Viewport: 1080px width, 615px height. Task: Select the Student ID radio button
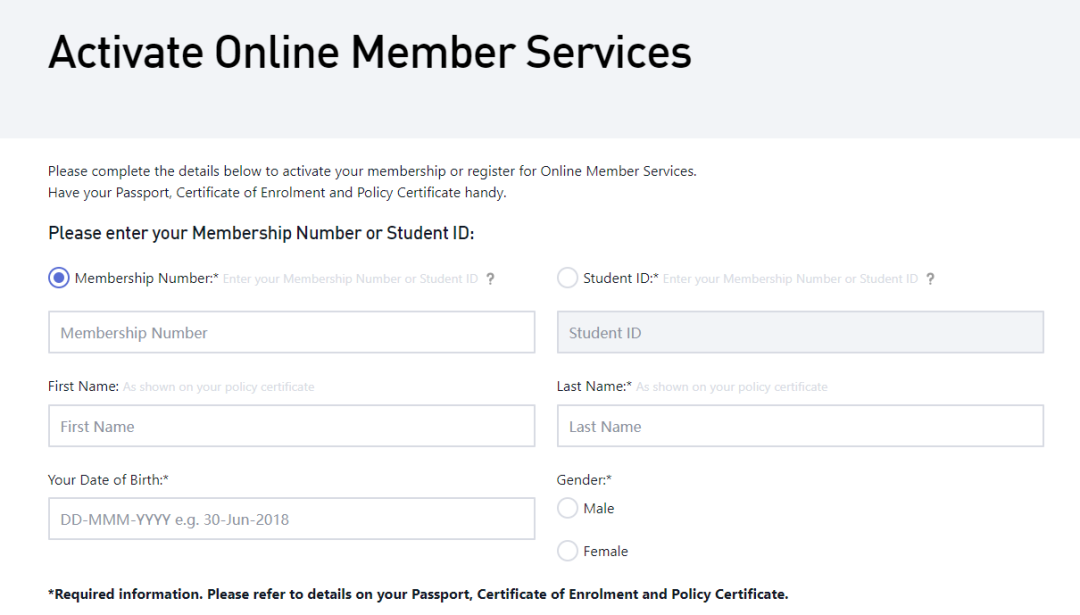[x=567, y=278]
